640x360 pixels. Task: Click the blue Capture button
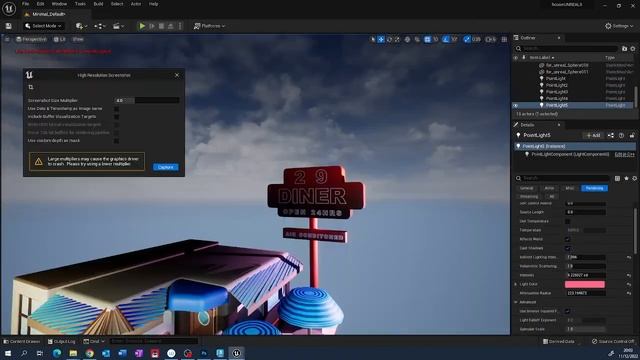tap(166, 167)
